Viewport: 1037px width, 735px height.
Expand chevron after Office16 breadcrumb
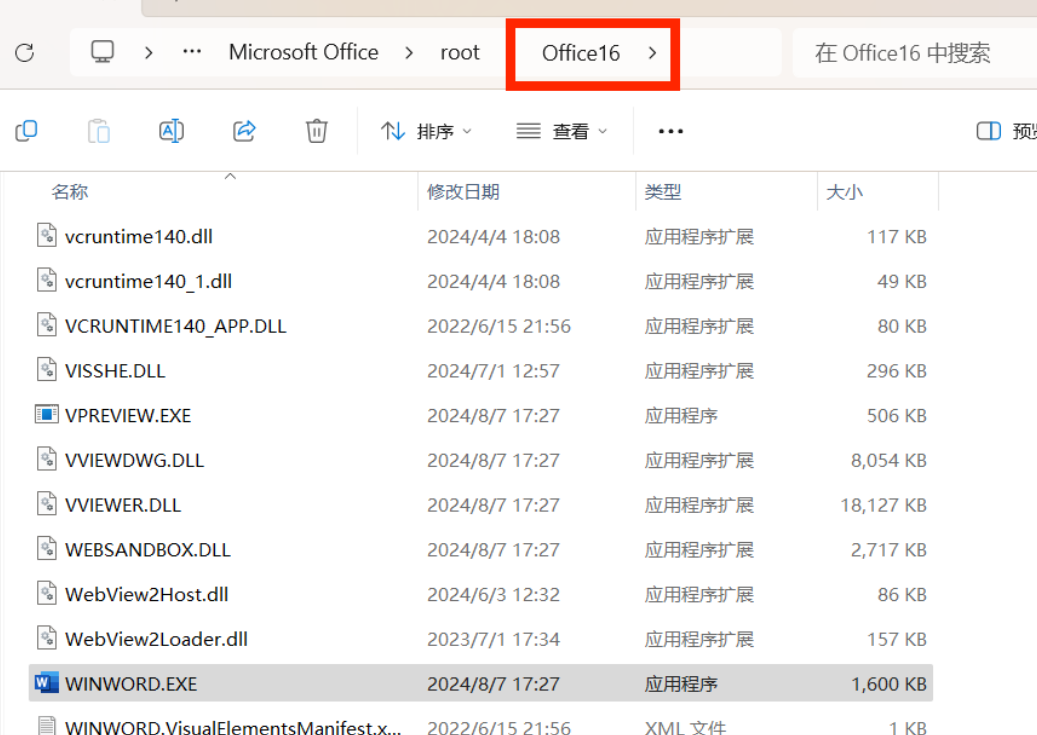pos(653,53)
